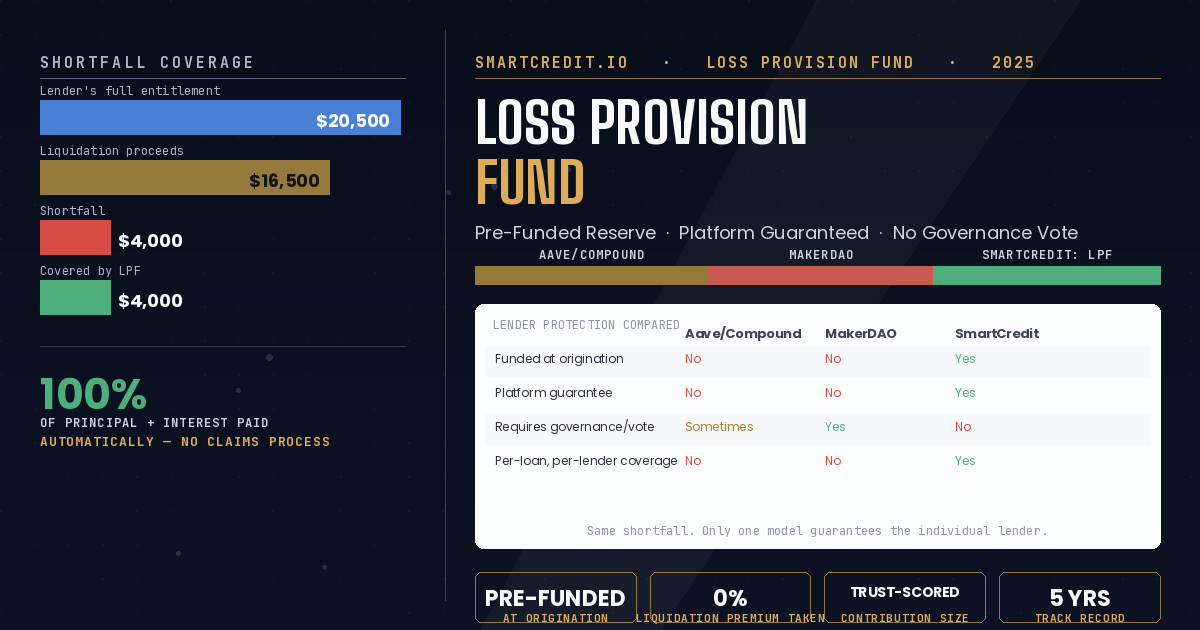The image size is (1200, 630).
Task: Click the SHORTFALL COVERAGE heading
Action: (147, 63)
